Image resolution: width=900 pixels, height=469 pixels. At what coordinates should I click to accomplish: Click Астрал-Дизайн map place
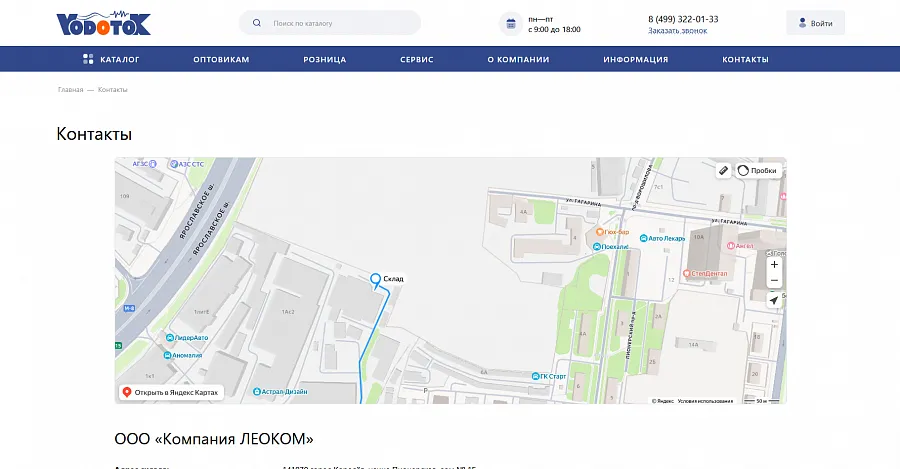pos(280,392)
